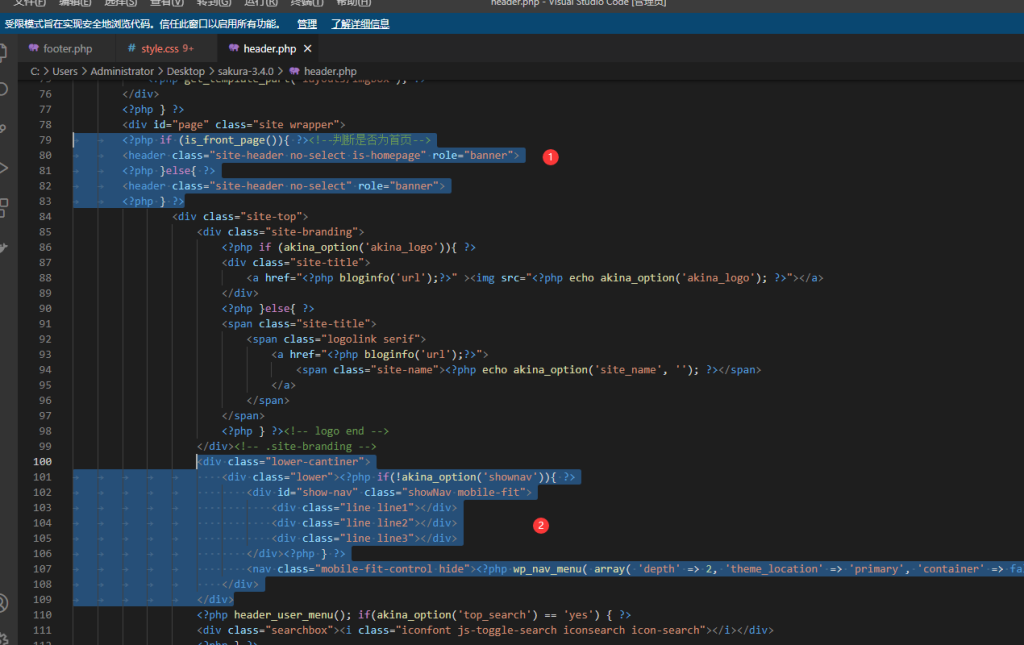The image size is (1024, 645).
Task: Open the Explorer view in activity bar
Action: click(5, 50)
